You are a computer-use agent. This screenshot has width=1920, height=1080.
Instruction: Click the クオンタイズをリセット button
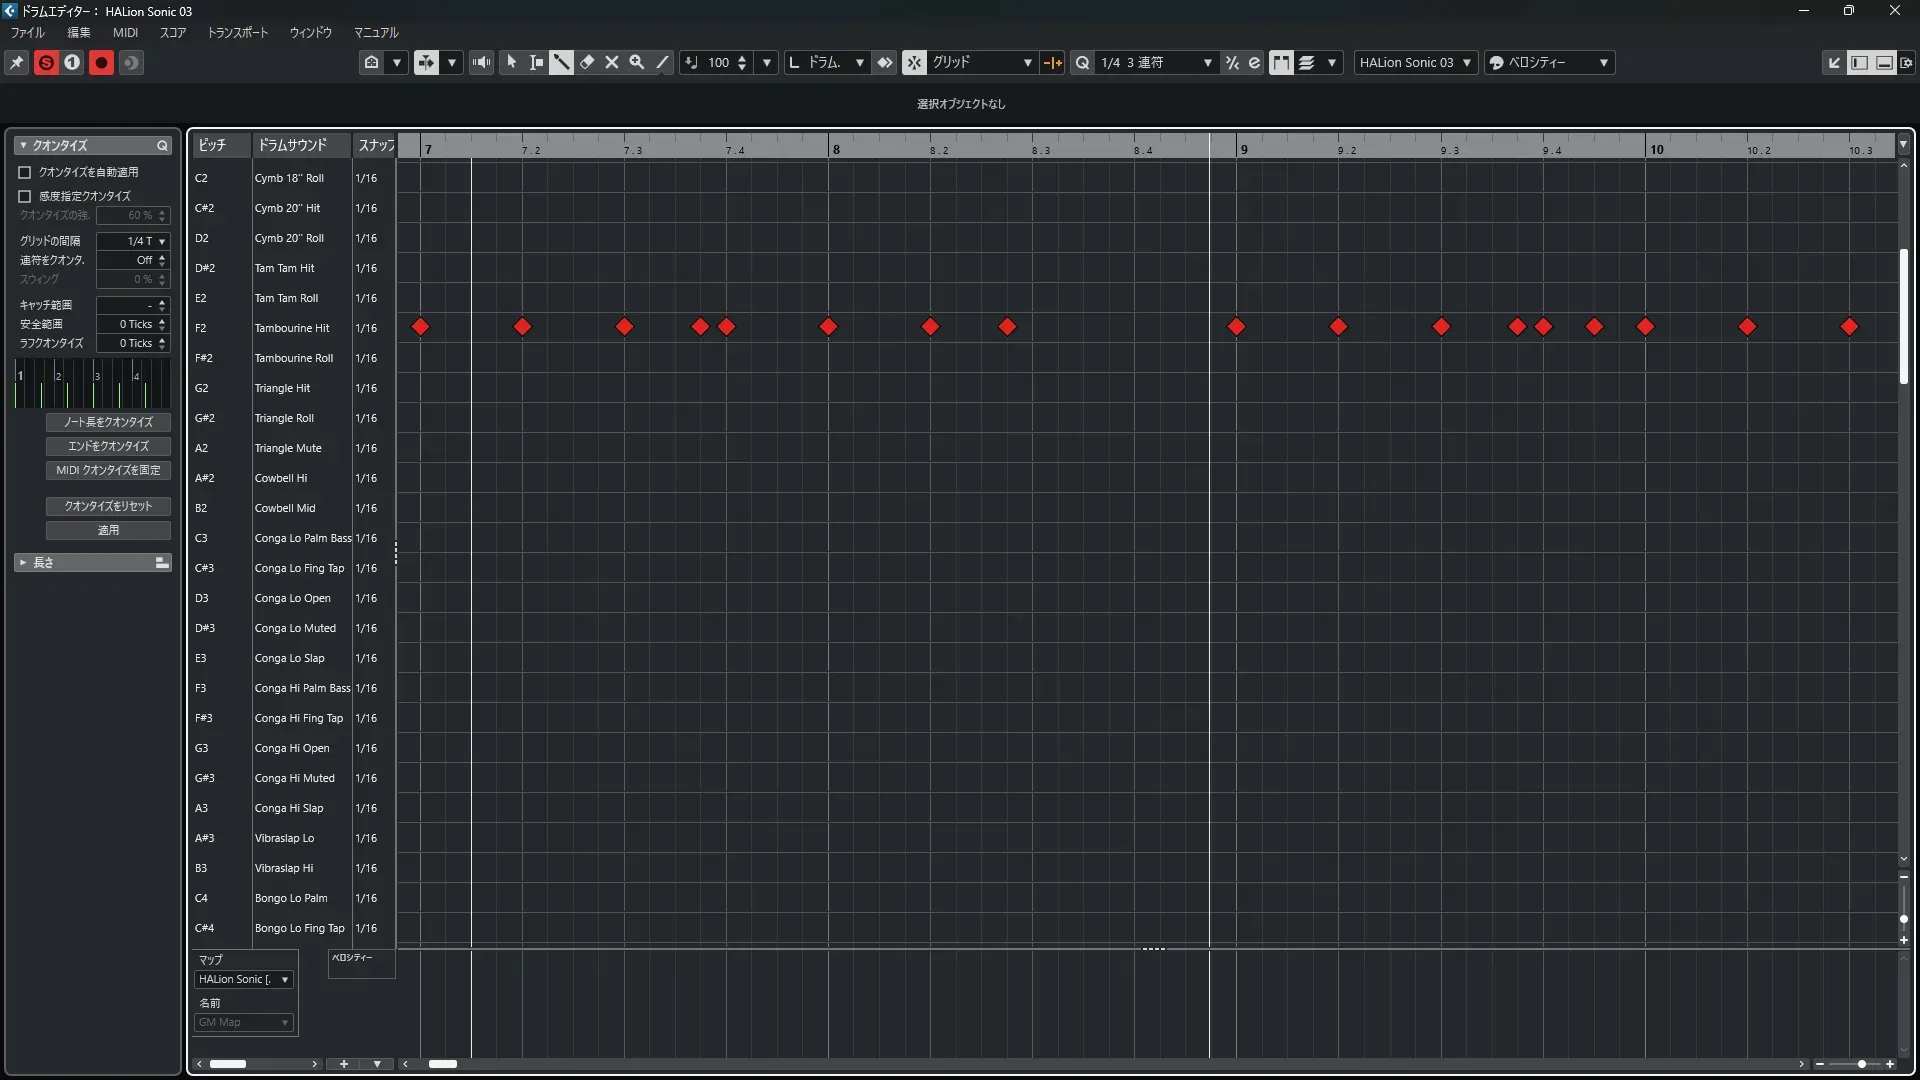tap(108, 506)
